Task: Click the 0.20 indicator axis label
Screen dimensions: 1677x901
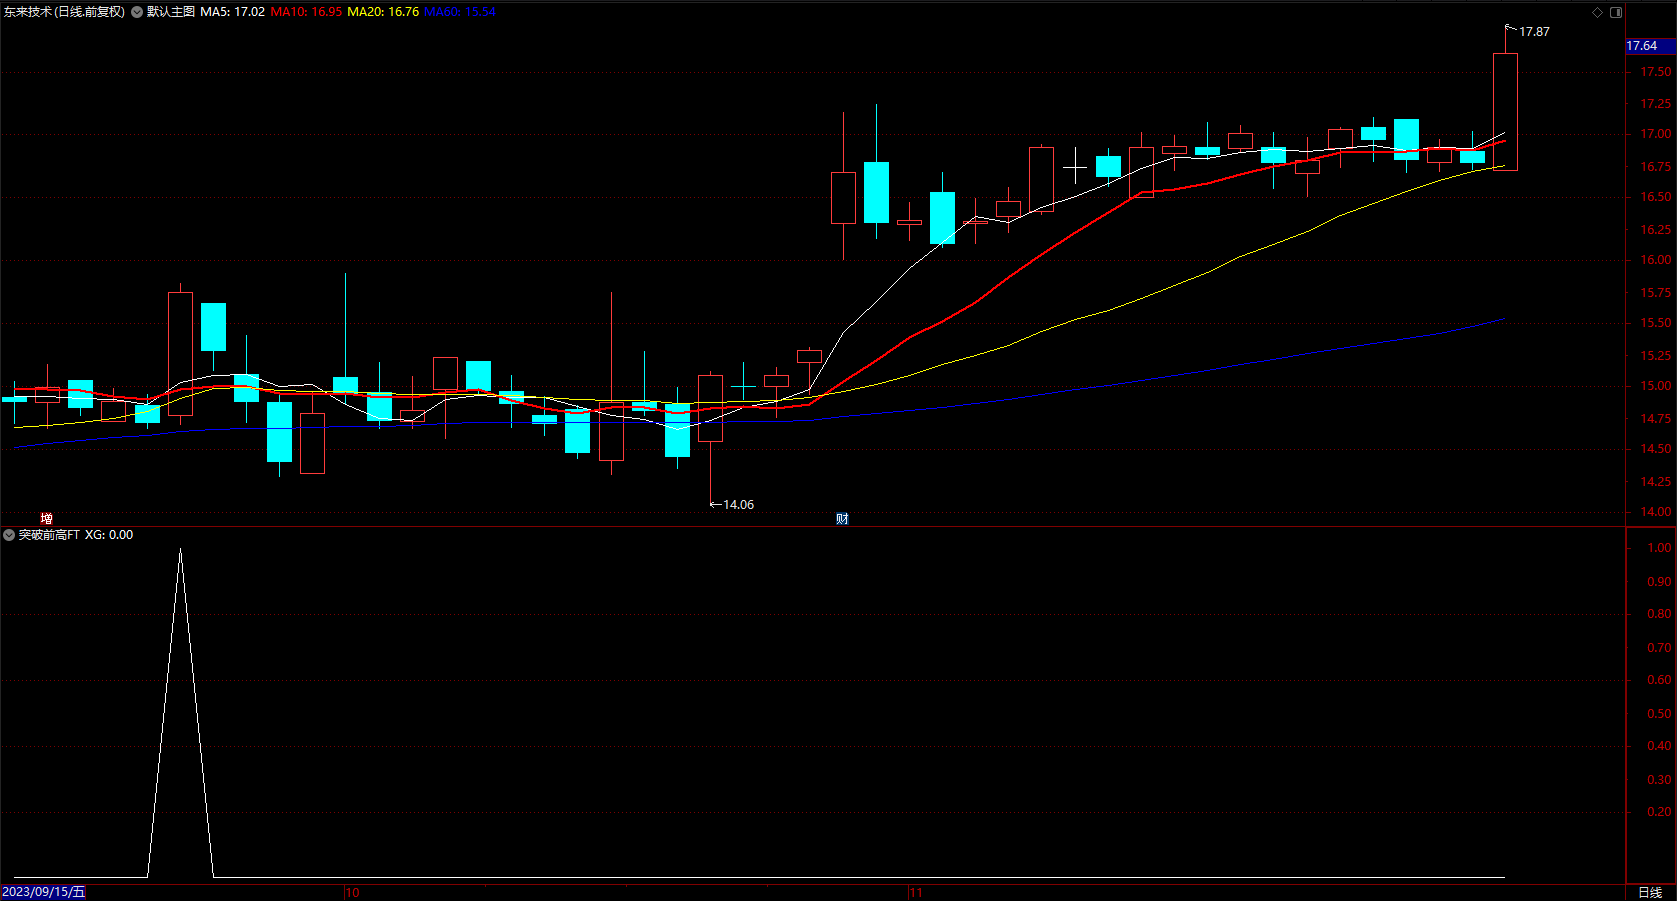Action: point(1659,812)
